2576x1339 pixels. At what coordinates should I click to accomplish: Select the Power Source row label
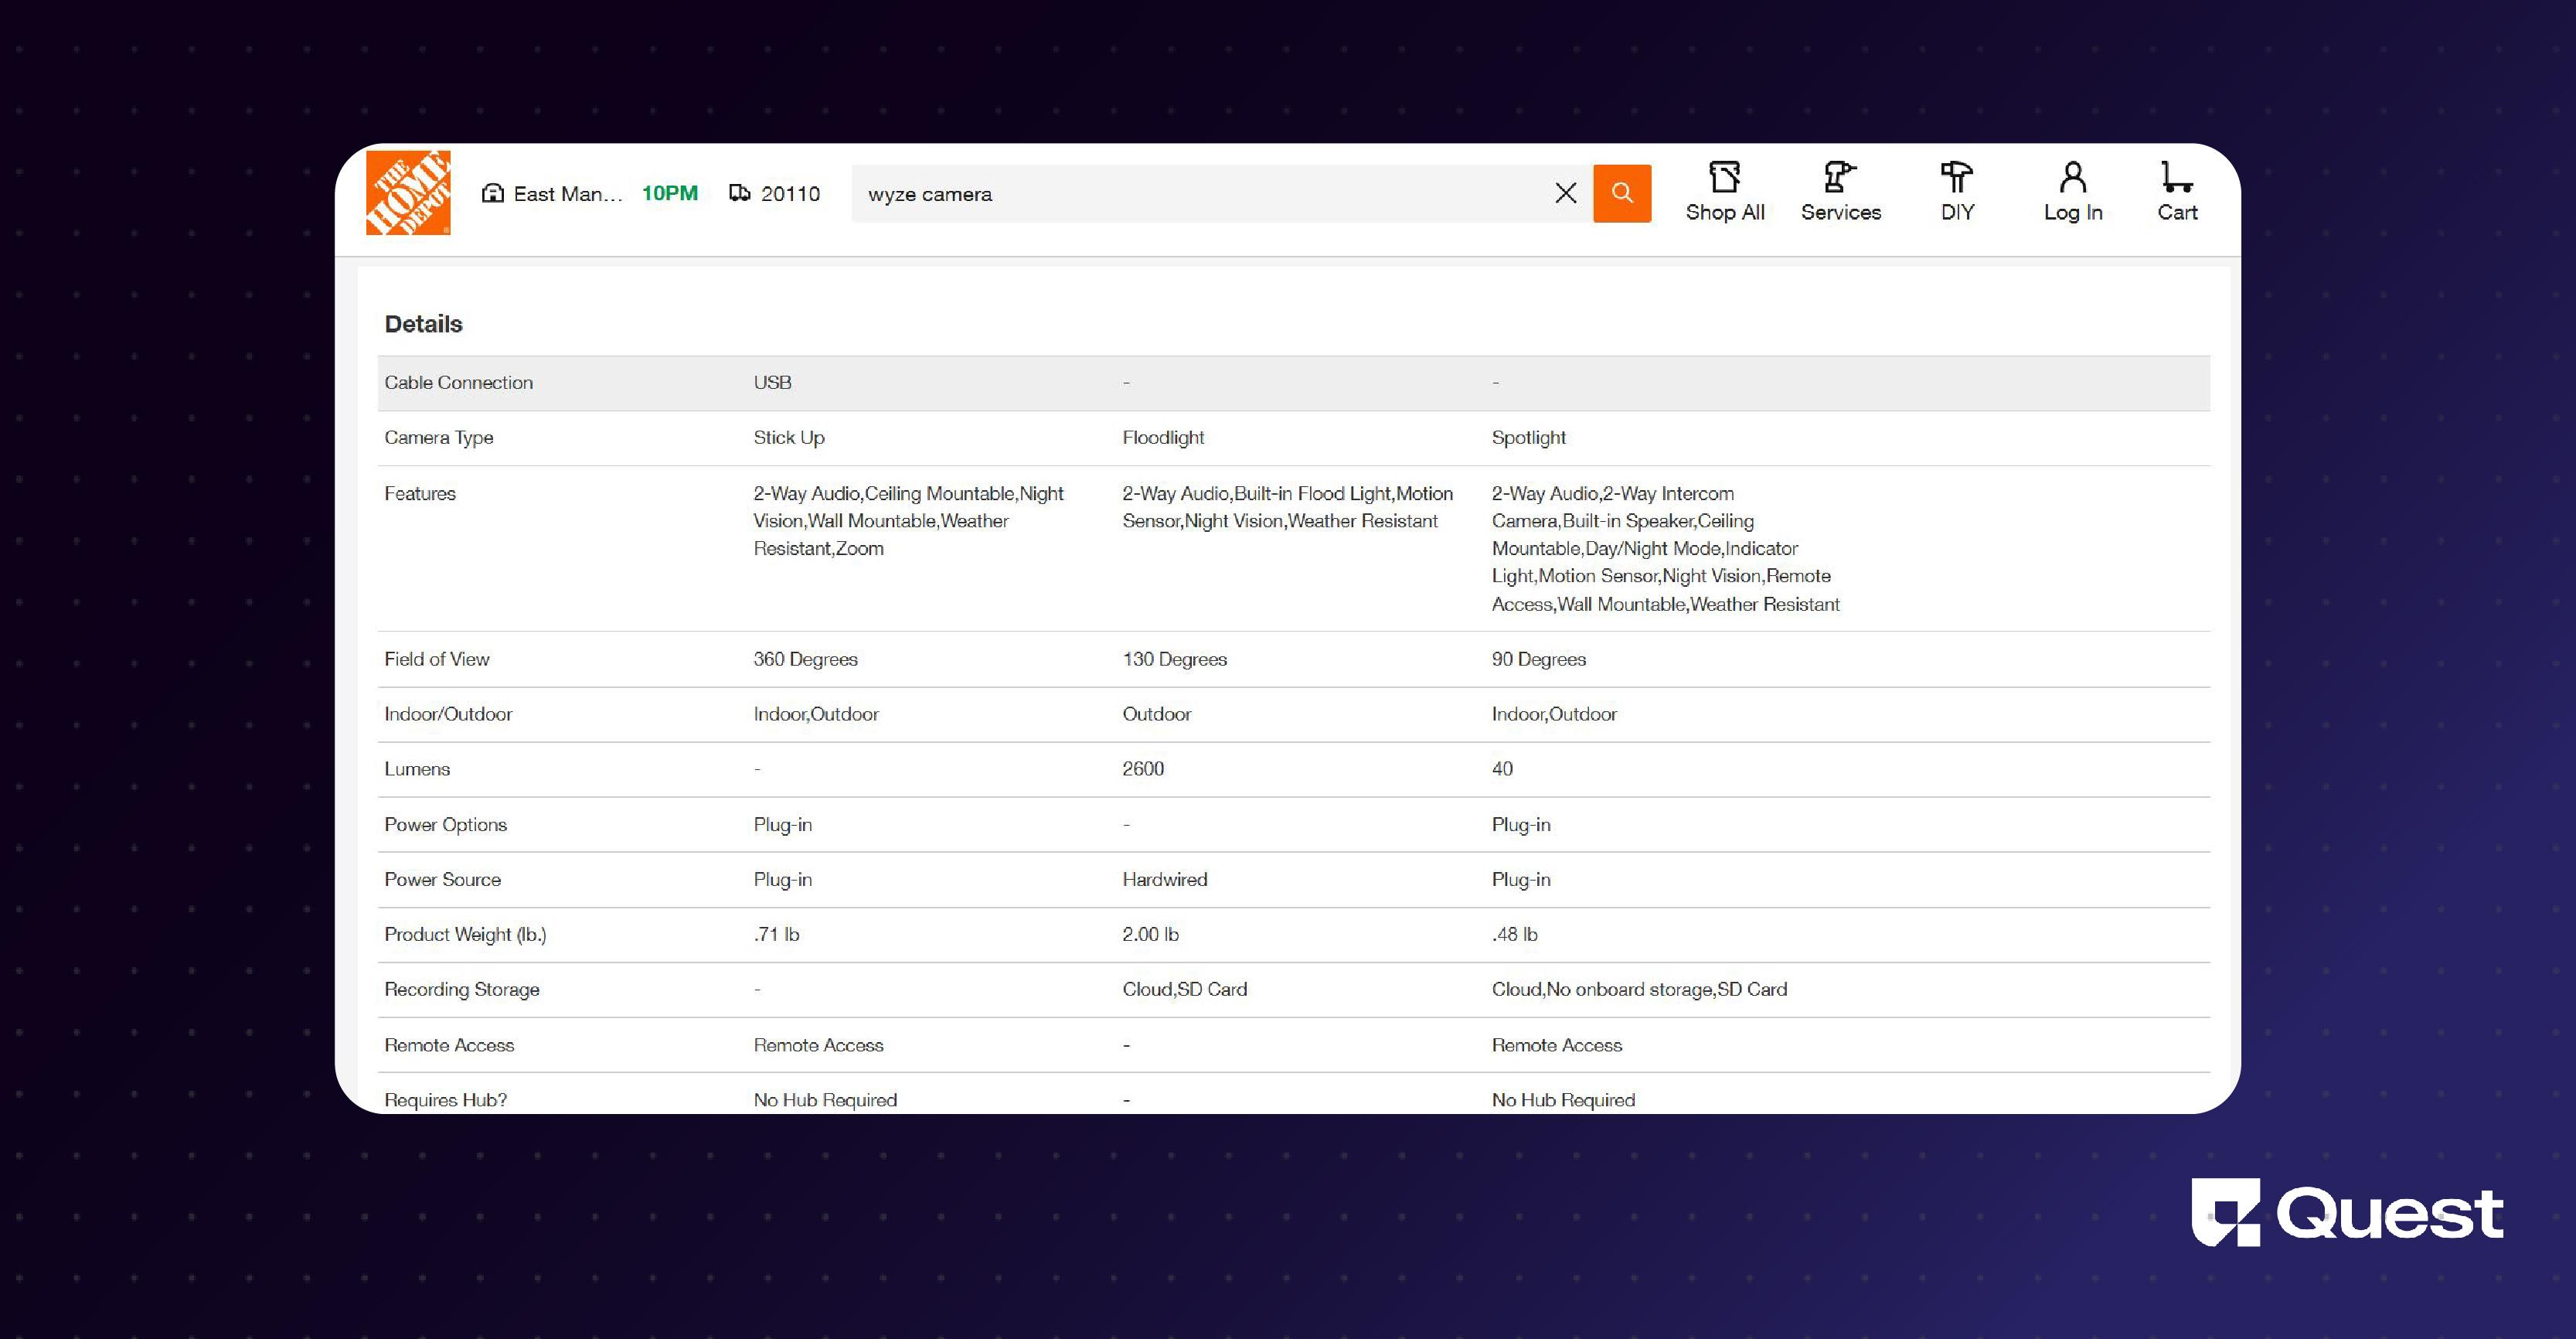[x=442, y=880]
